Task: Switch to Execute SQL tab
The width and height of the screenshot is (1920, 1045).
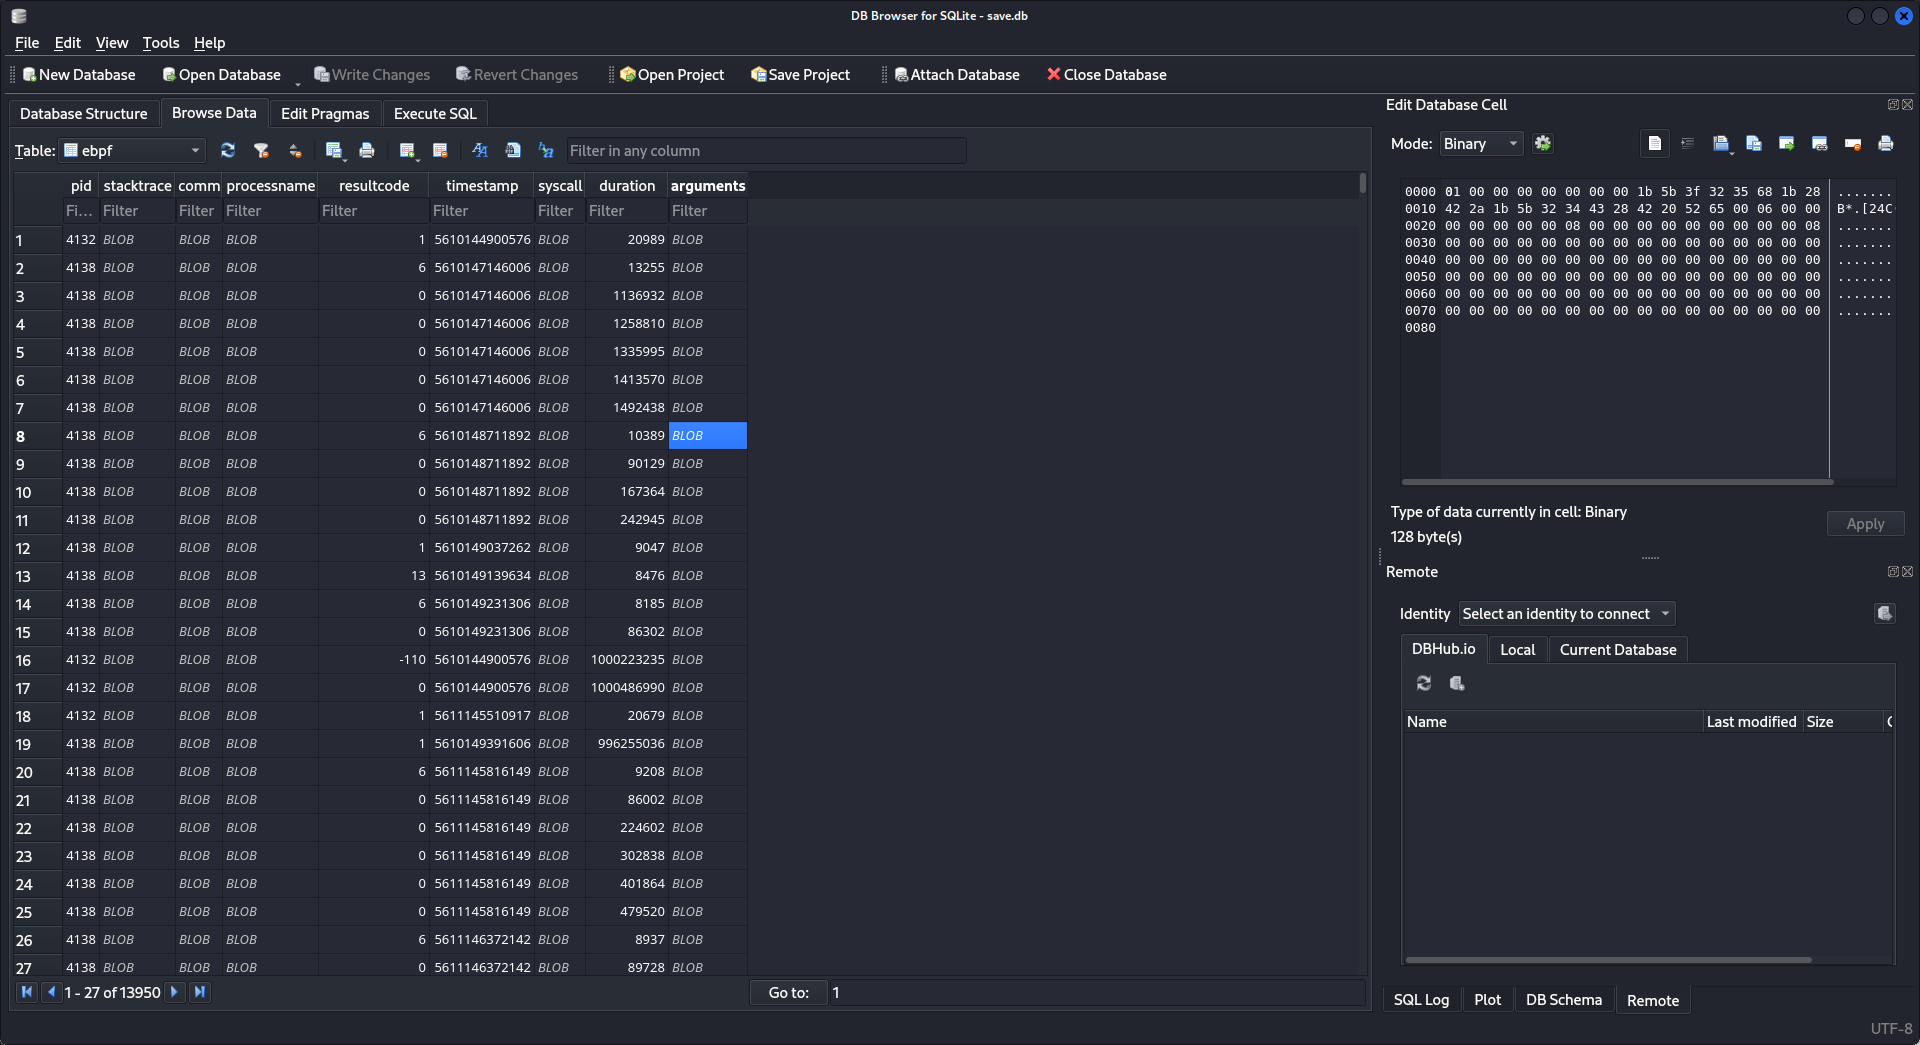Action: tap(435, 113)
